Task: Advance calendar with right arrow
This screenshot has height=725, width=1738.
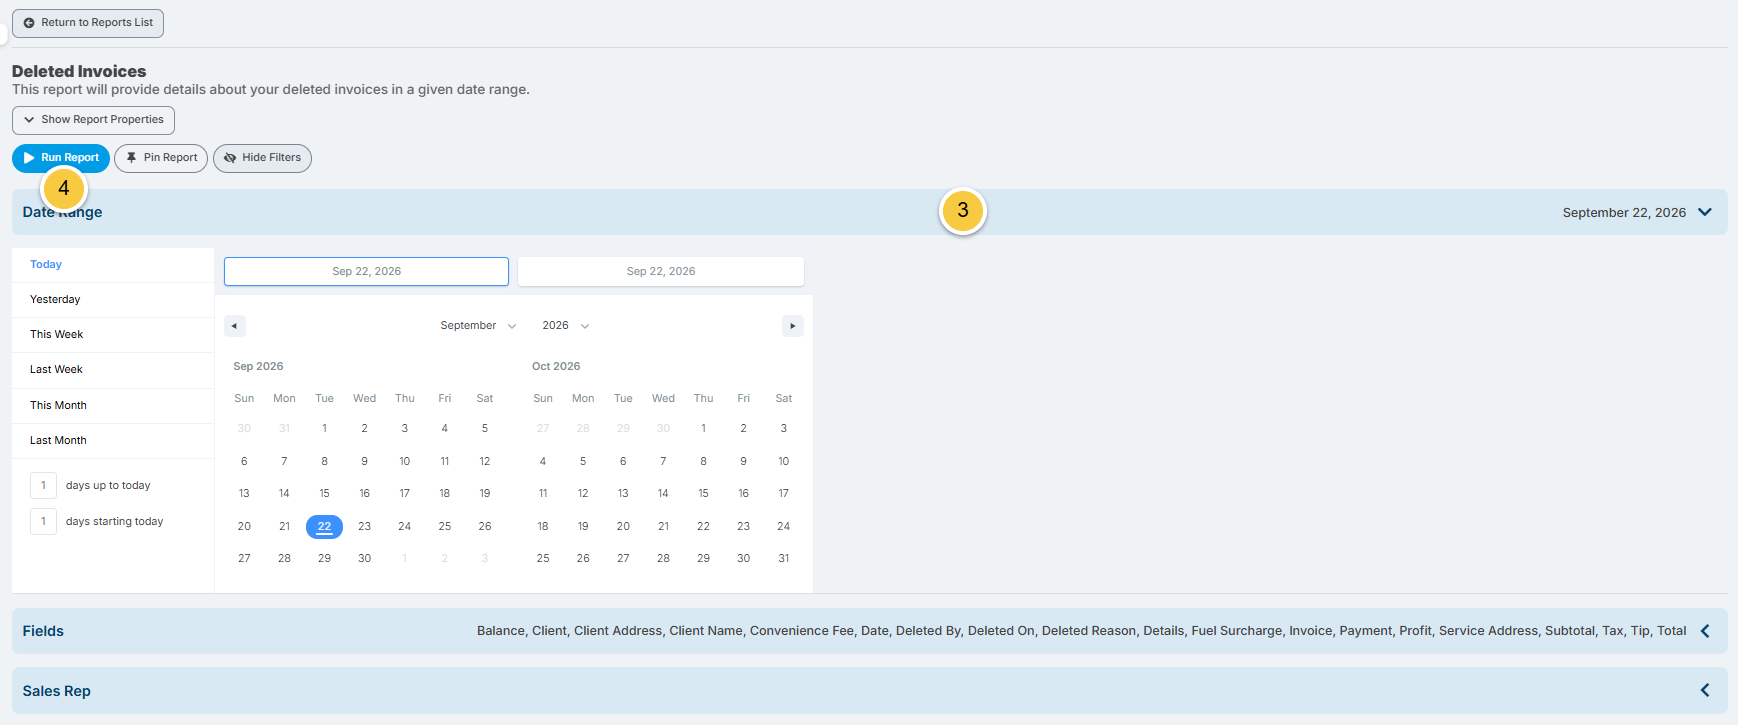Action: click(x=792, y=326)
